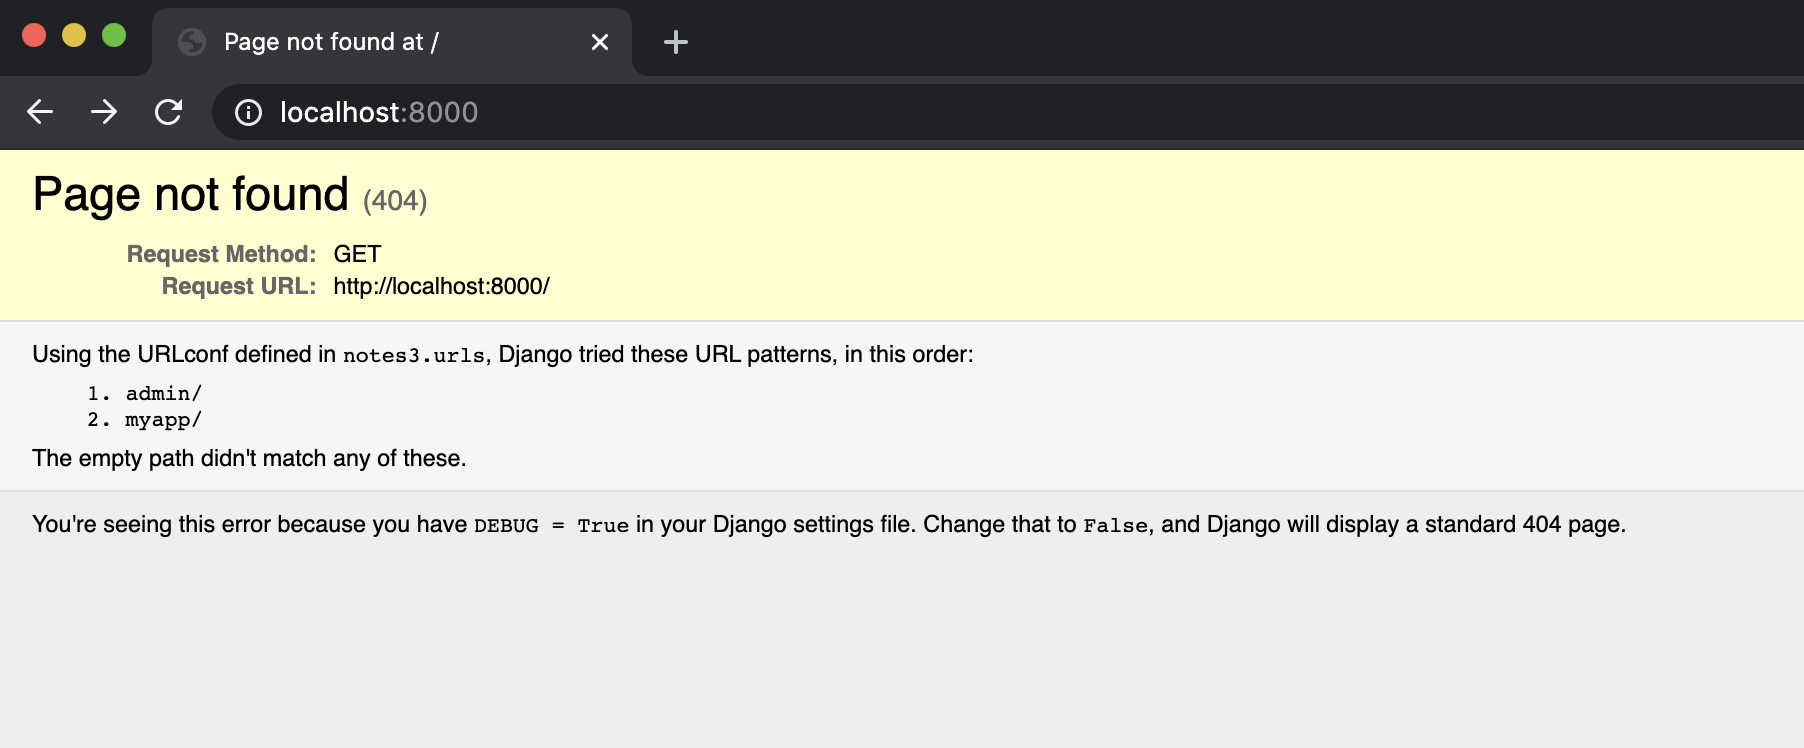Click the GET request method value
Image resolution: width=1804 pixels, height=748 pixels.
(357, 254)
